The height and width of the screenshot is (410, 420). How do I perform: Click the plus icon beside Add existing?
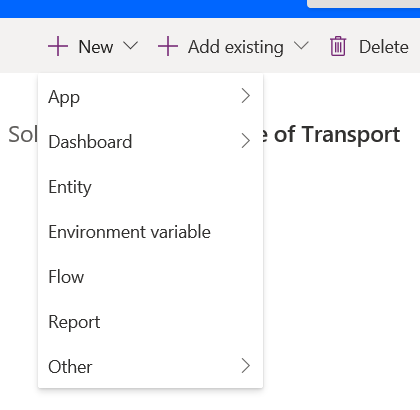(168, 46)
